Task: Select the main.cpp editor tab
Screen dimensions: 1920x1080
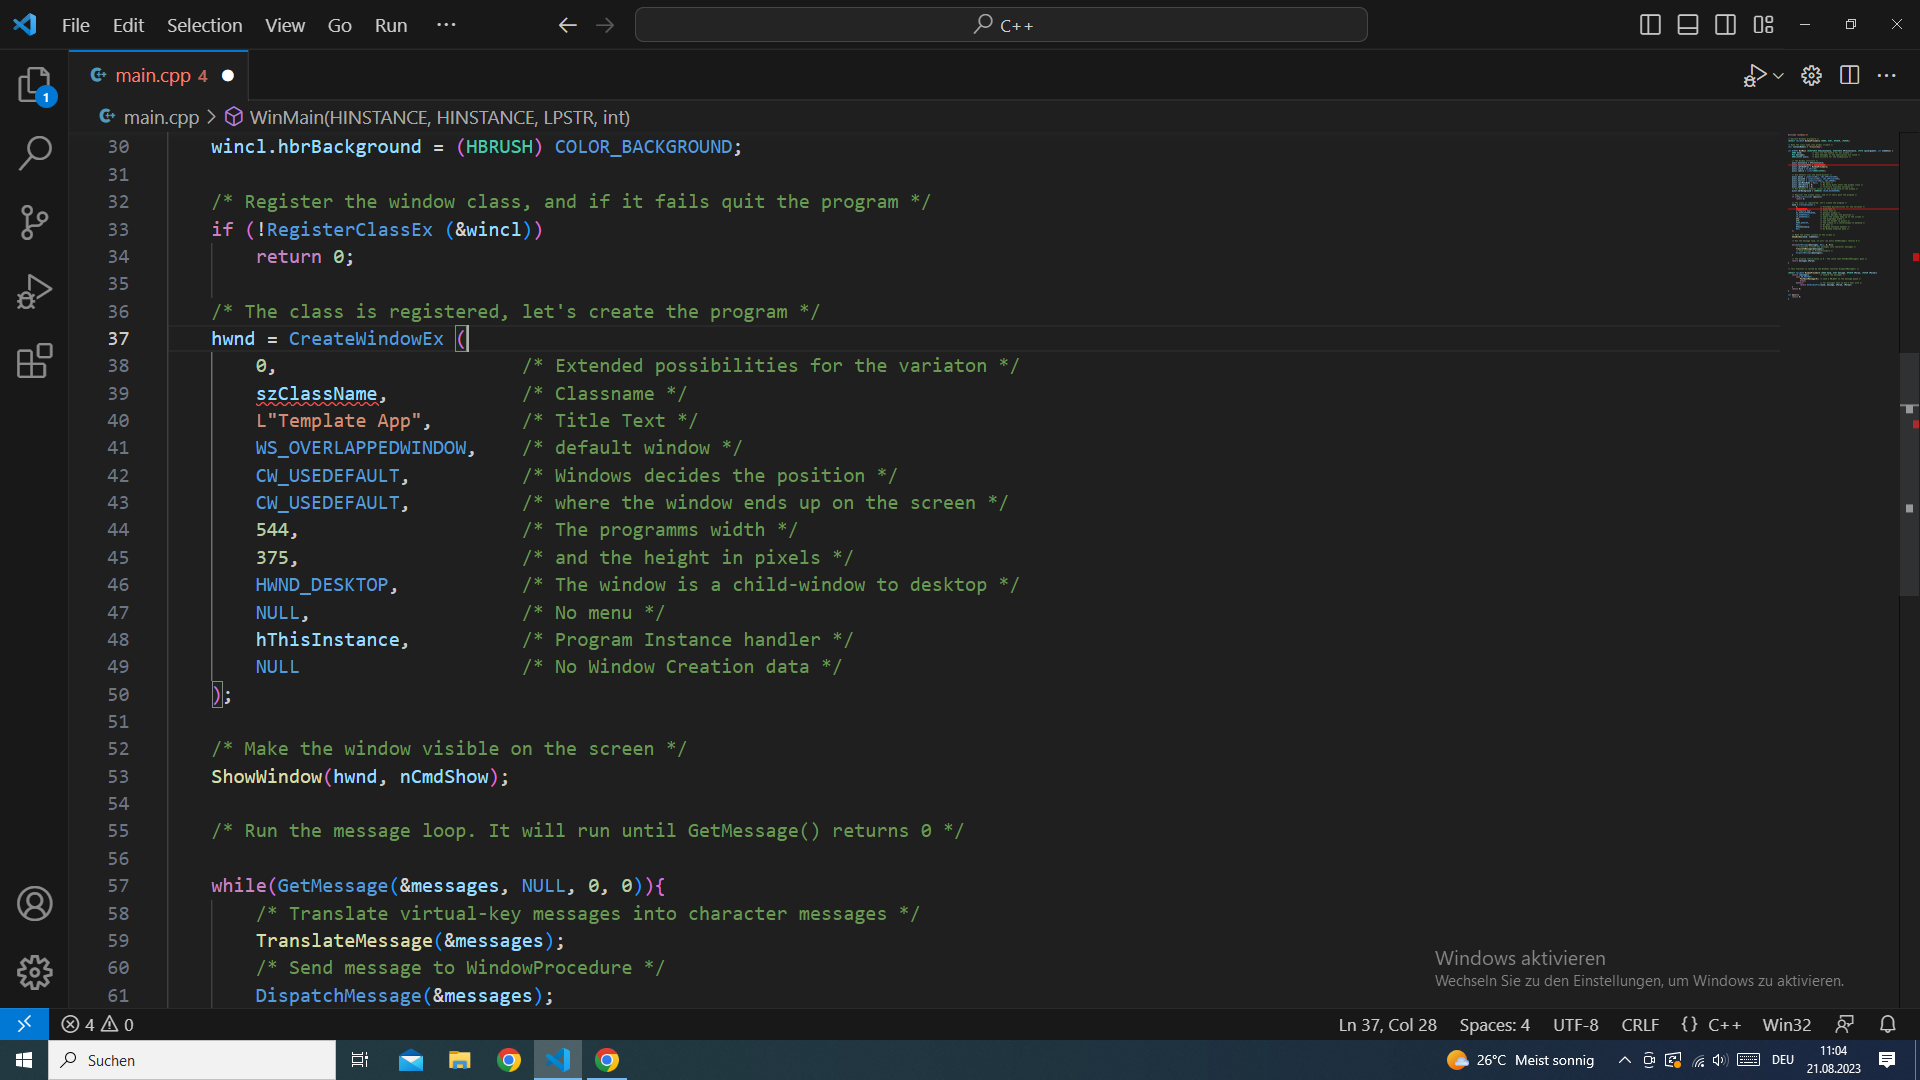Action: point(152,75)
